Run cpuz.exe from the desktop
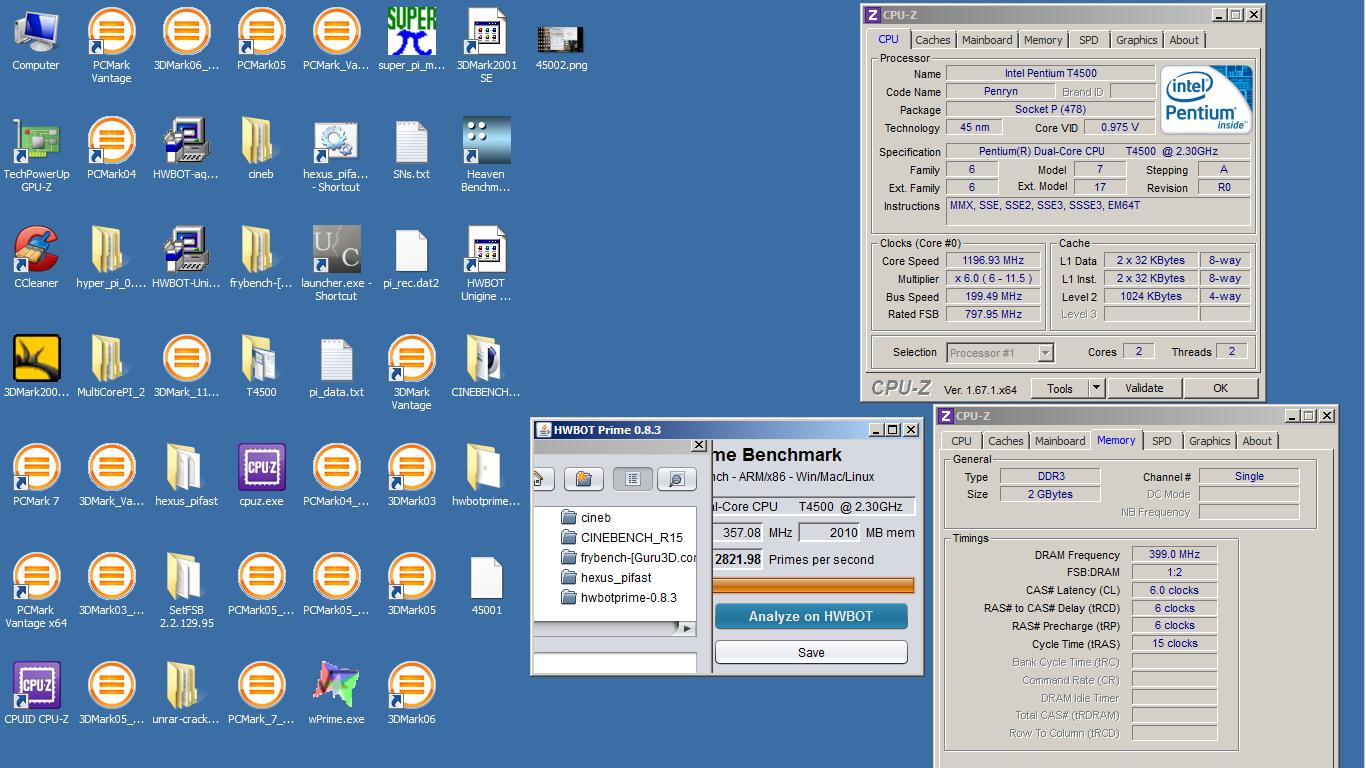The width and height of the screenshot is (1366, 768). 261,476
